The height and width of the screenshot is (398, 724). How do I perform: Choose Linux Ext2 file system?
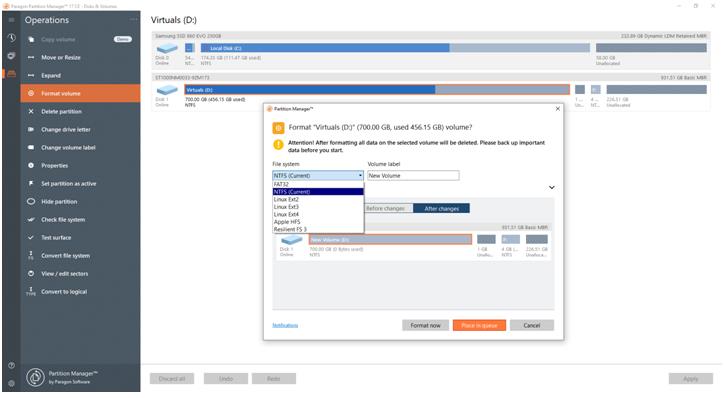coord(318,199)
